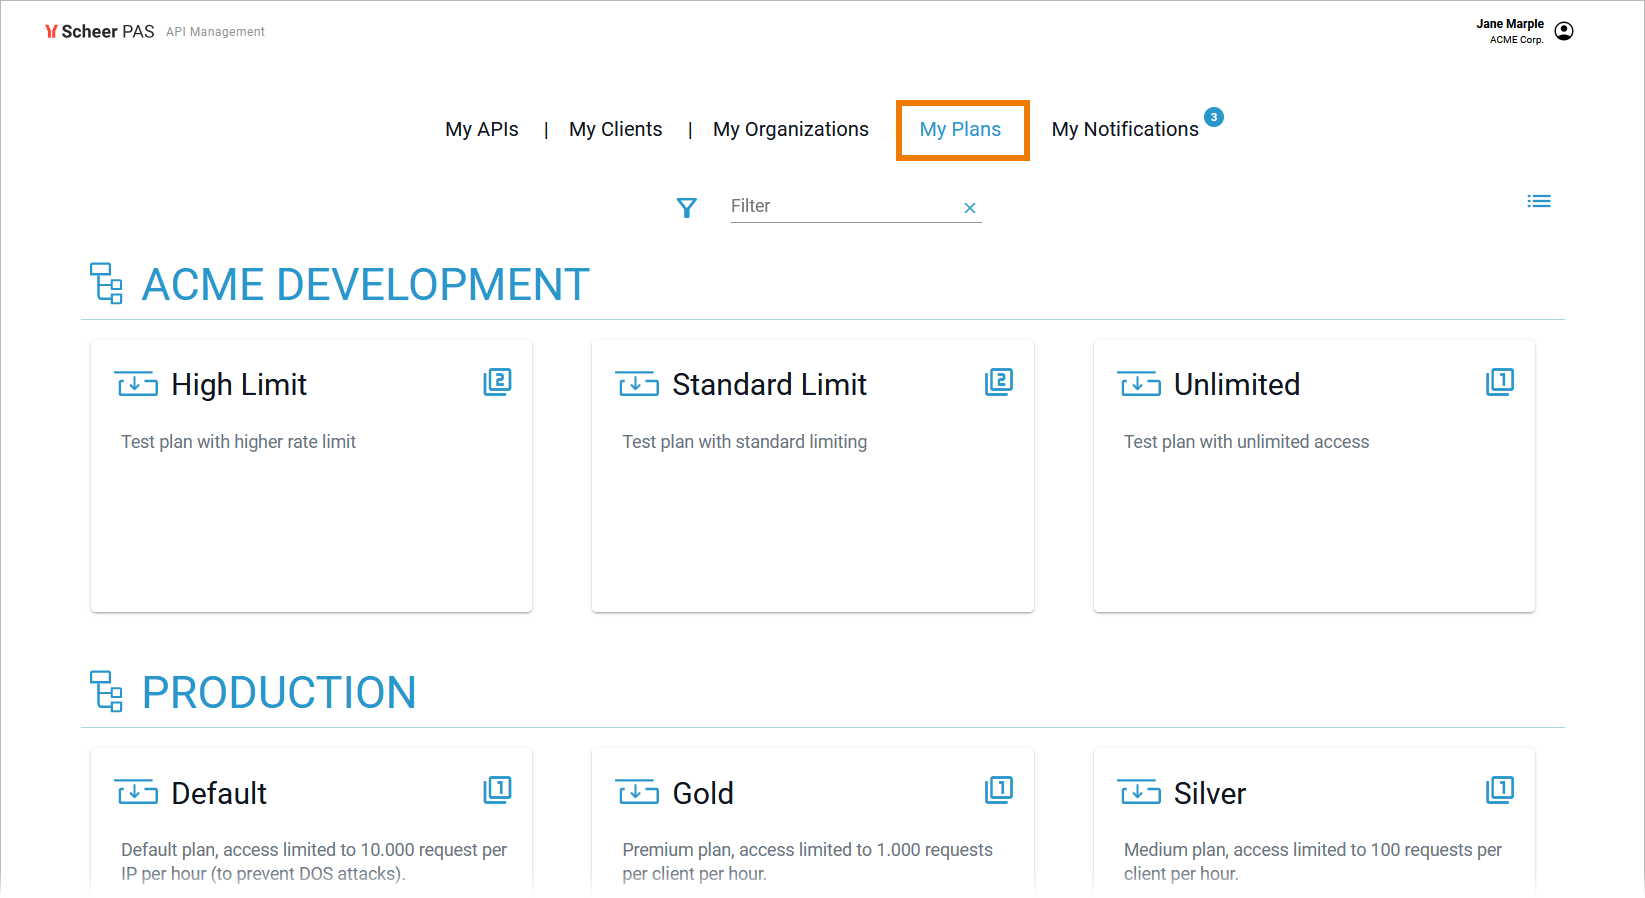
Task: Open the ACME DEVELOPMENT organization heading
Action: click(x=365, y=284)
